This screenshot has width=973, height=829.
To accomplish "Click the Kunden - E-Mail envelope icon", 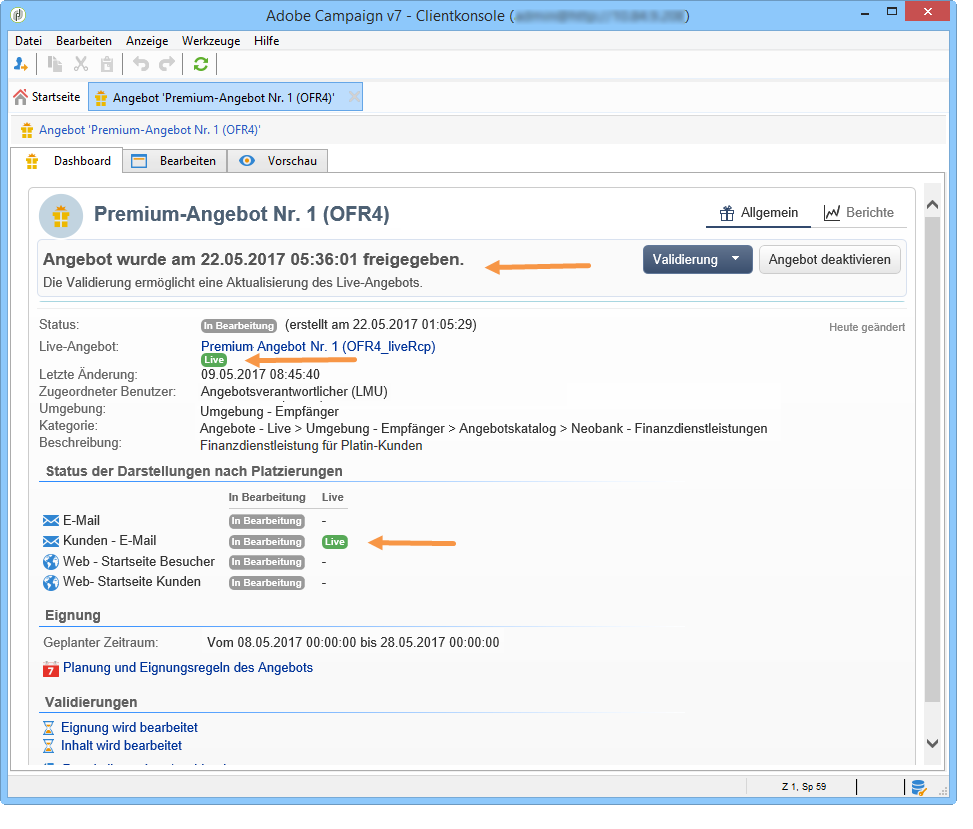I will [x=51, y=541].
